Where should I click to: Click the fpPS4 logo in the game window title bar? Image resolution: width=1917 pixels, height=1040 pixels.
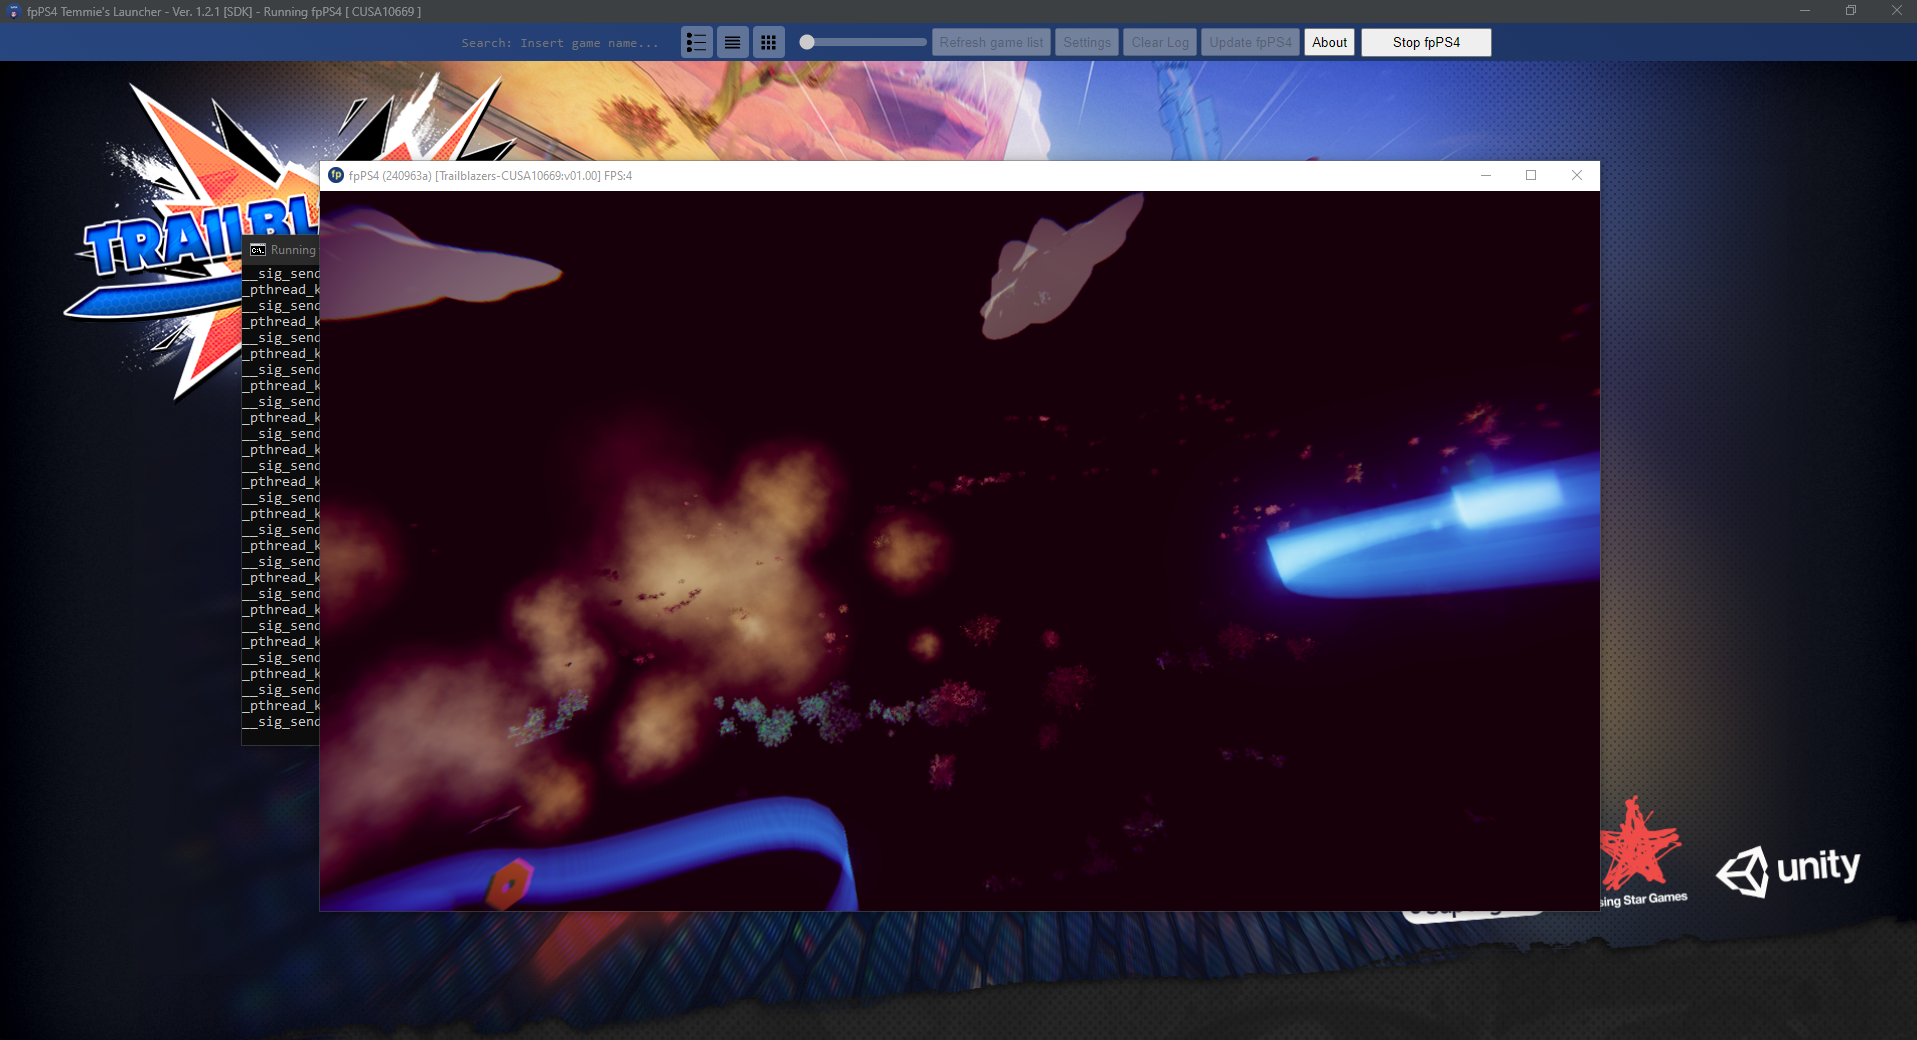[x=336, y=175]
